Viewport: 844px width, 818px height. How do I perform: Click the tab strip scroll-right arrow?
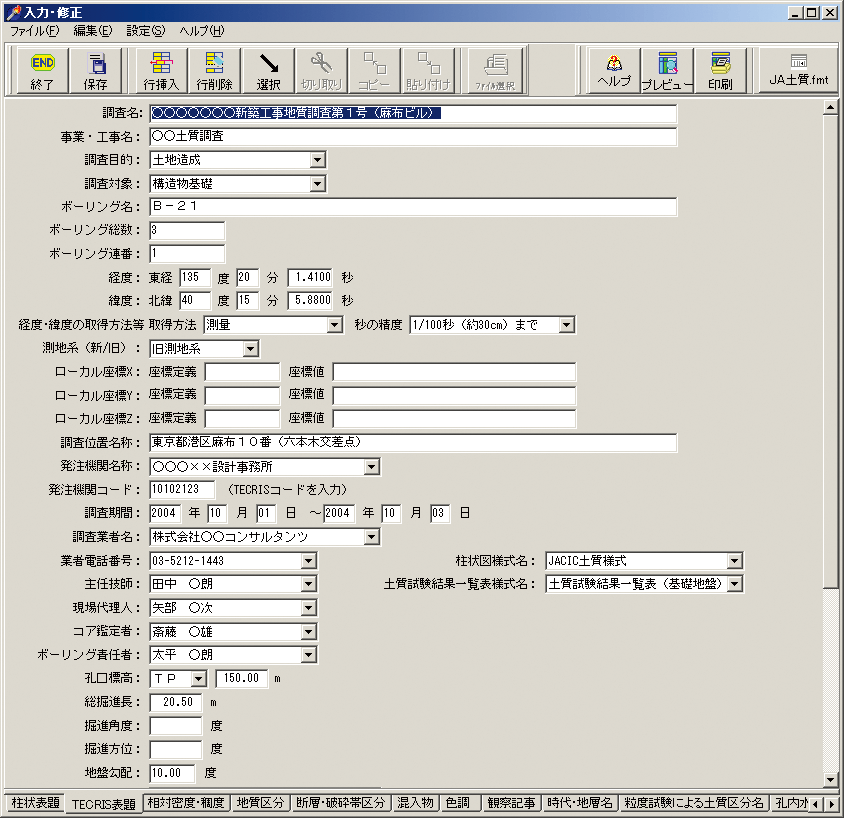click(832, 804)
